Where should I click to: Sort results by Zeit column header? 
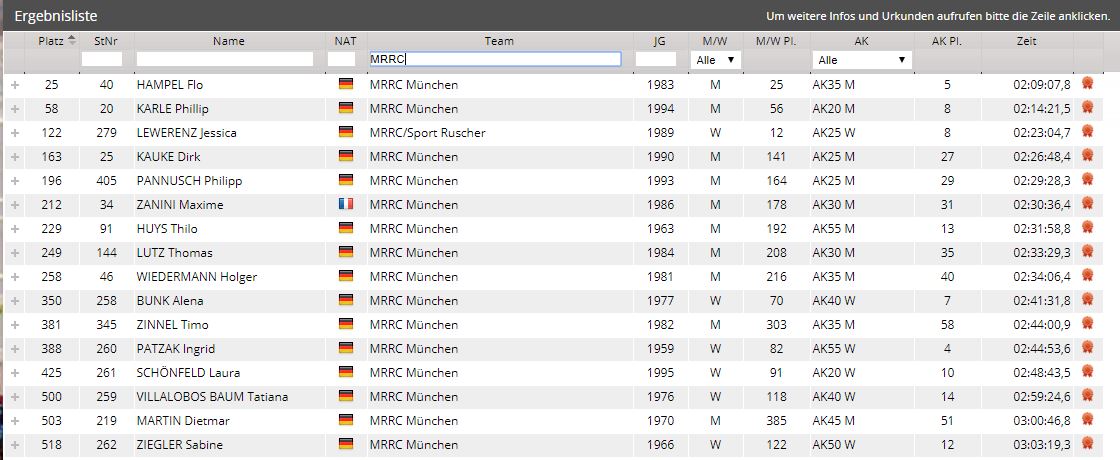1026,41
